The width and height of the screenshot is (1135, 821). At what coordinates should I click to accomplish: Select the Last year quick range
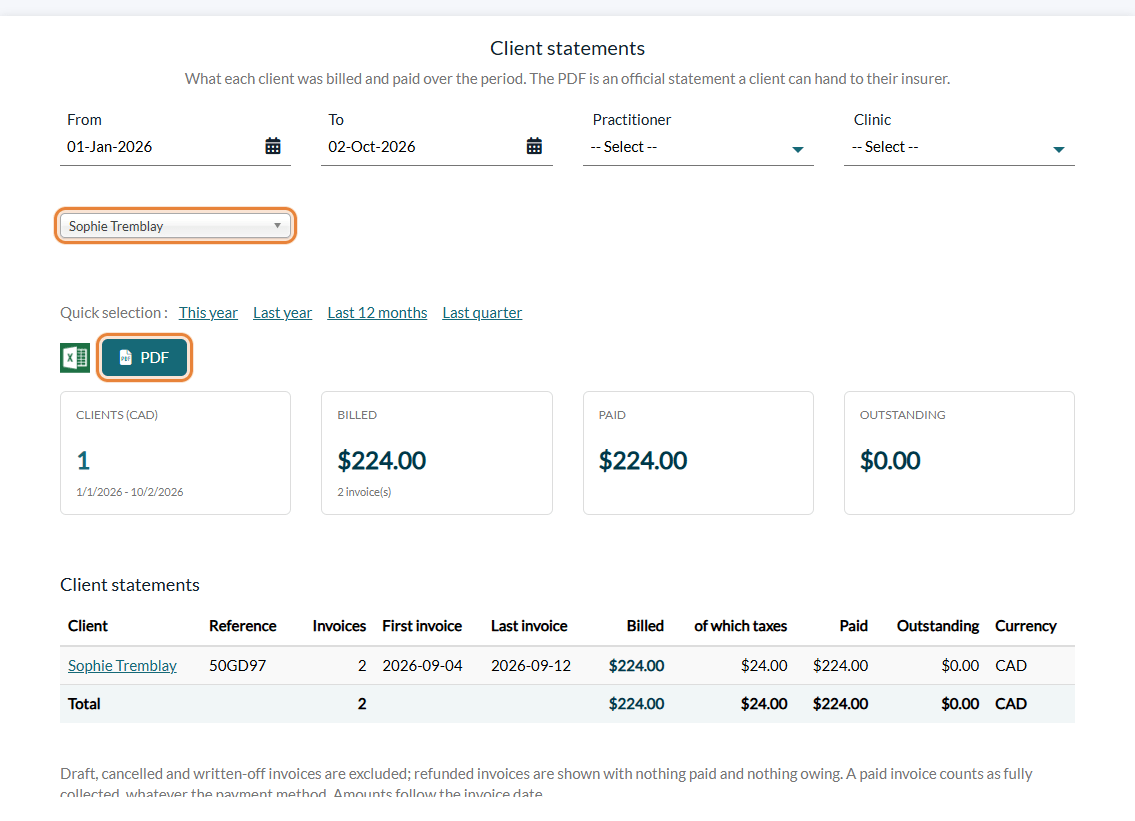pyautogui.click(x=282, y=313)
